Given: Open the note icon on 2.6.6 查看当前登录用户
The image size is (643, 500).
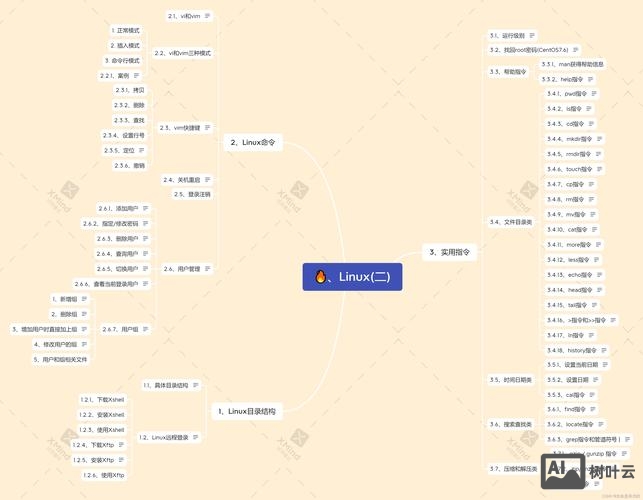Looking at the screenshot, I should click(146, 284).
